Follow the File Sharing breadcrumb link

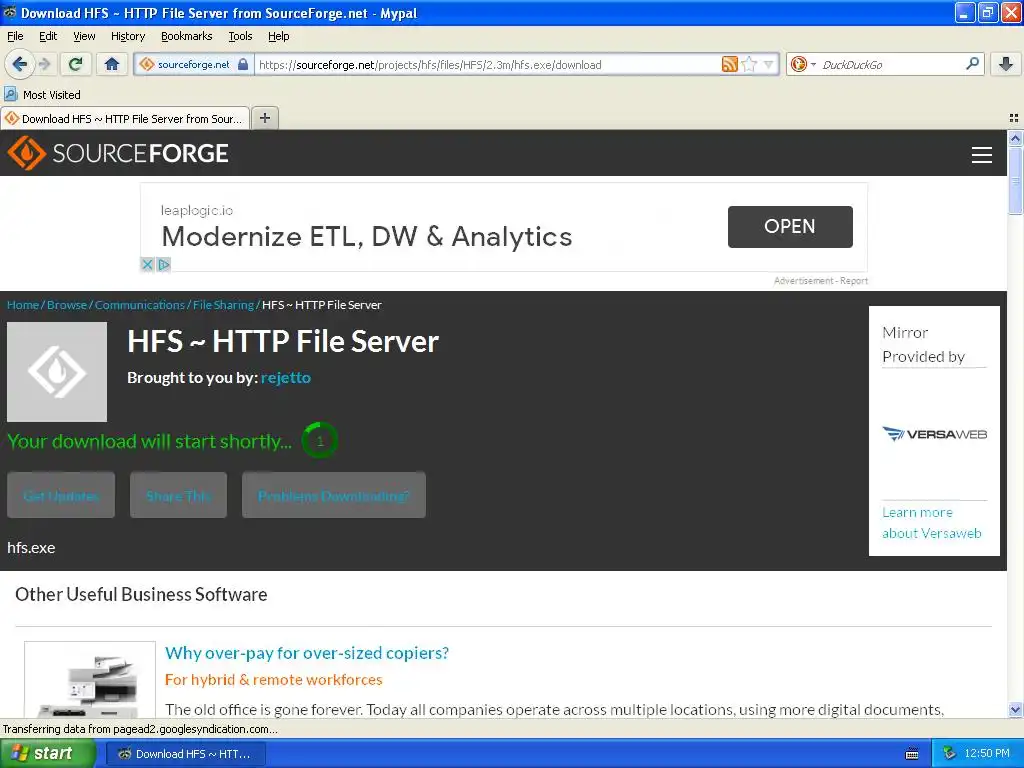pyautogui.click(x=223, y=305)
